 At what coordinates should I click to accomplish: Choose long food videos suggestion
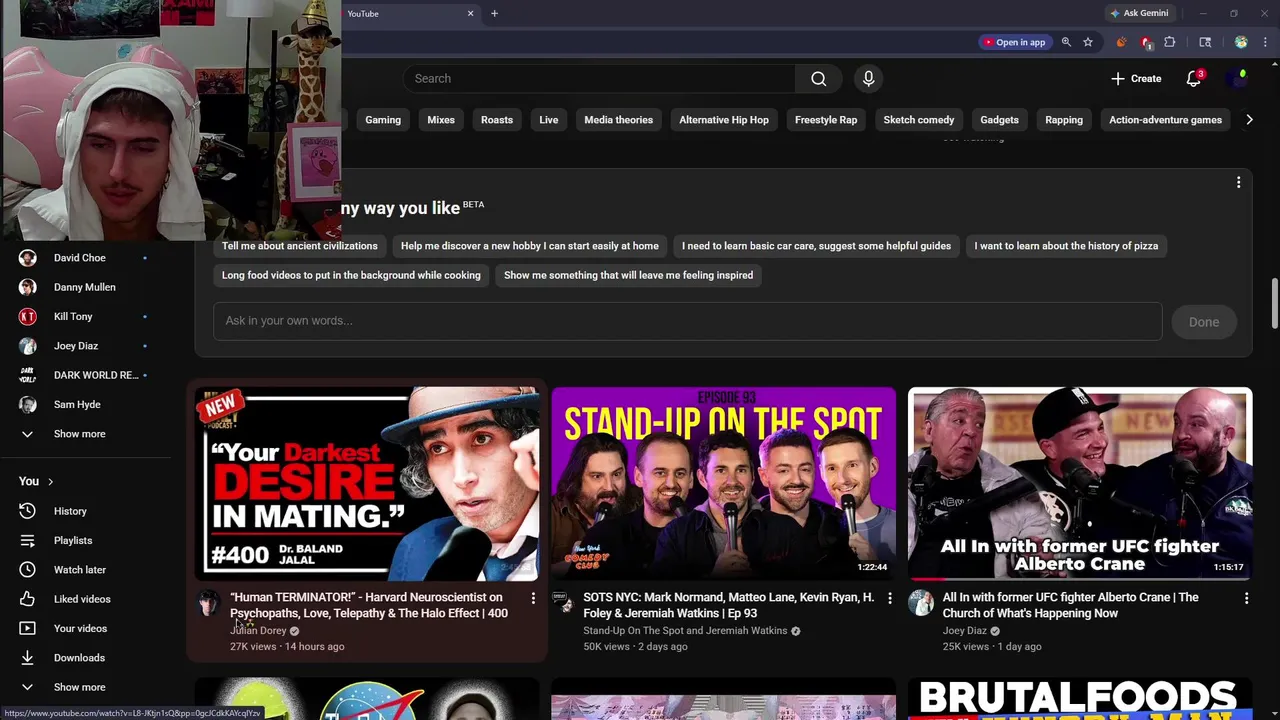(351, 275)
